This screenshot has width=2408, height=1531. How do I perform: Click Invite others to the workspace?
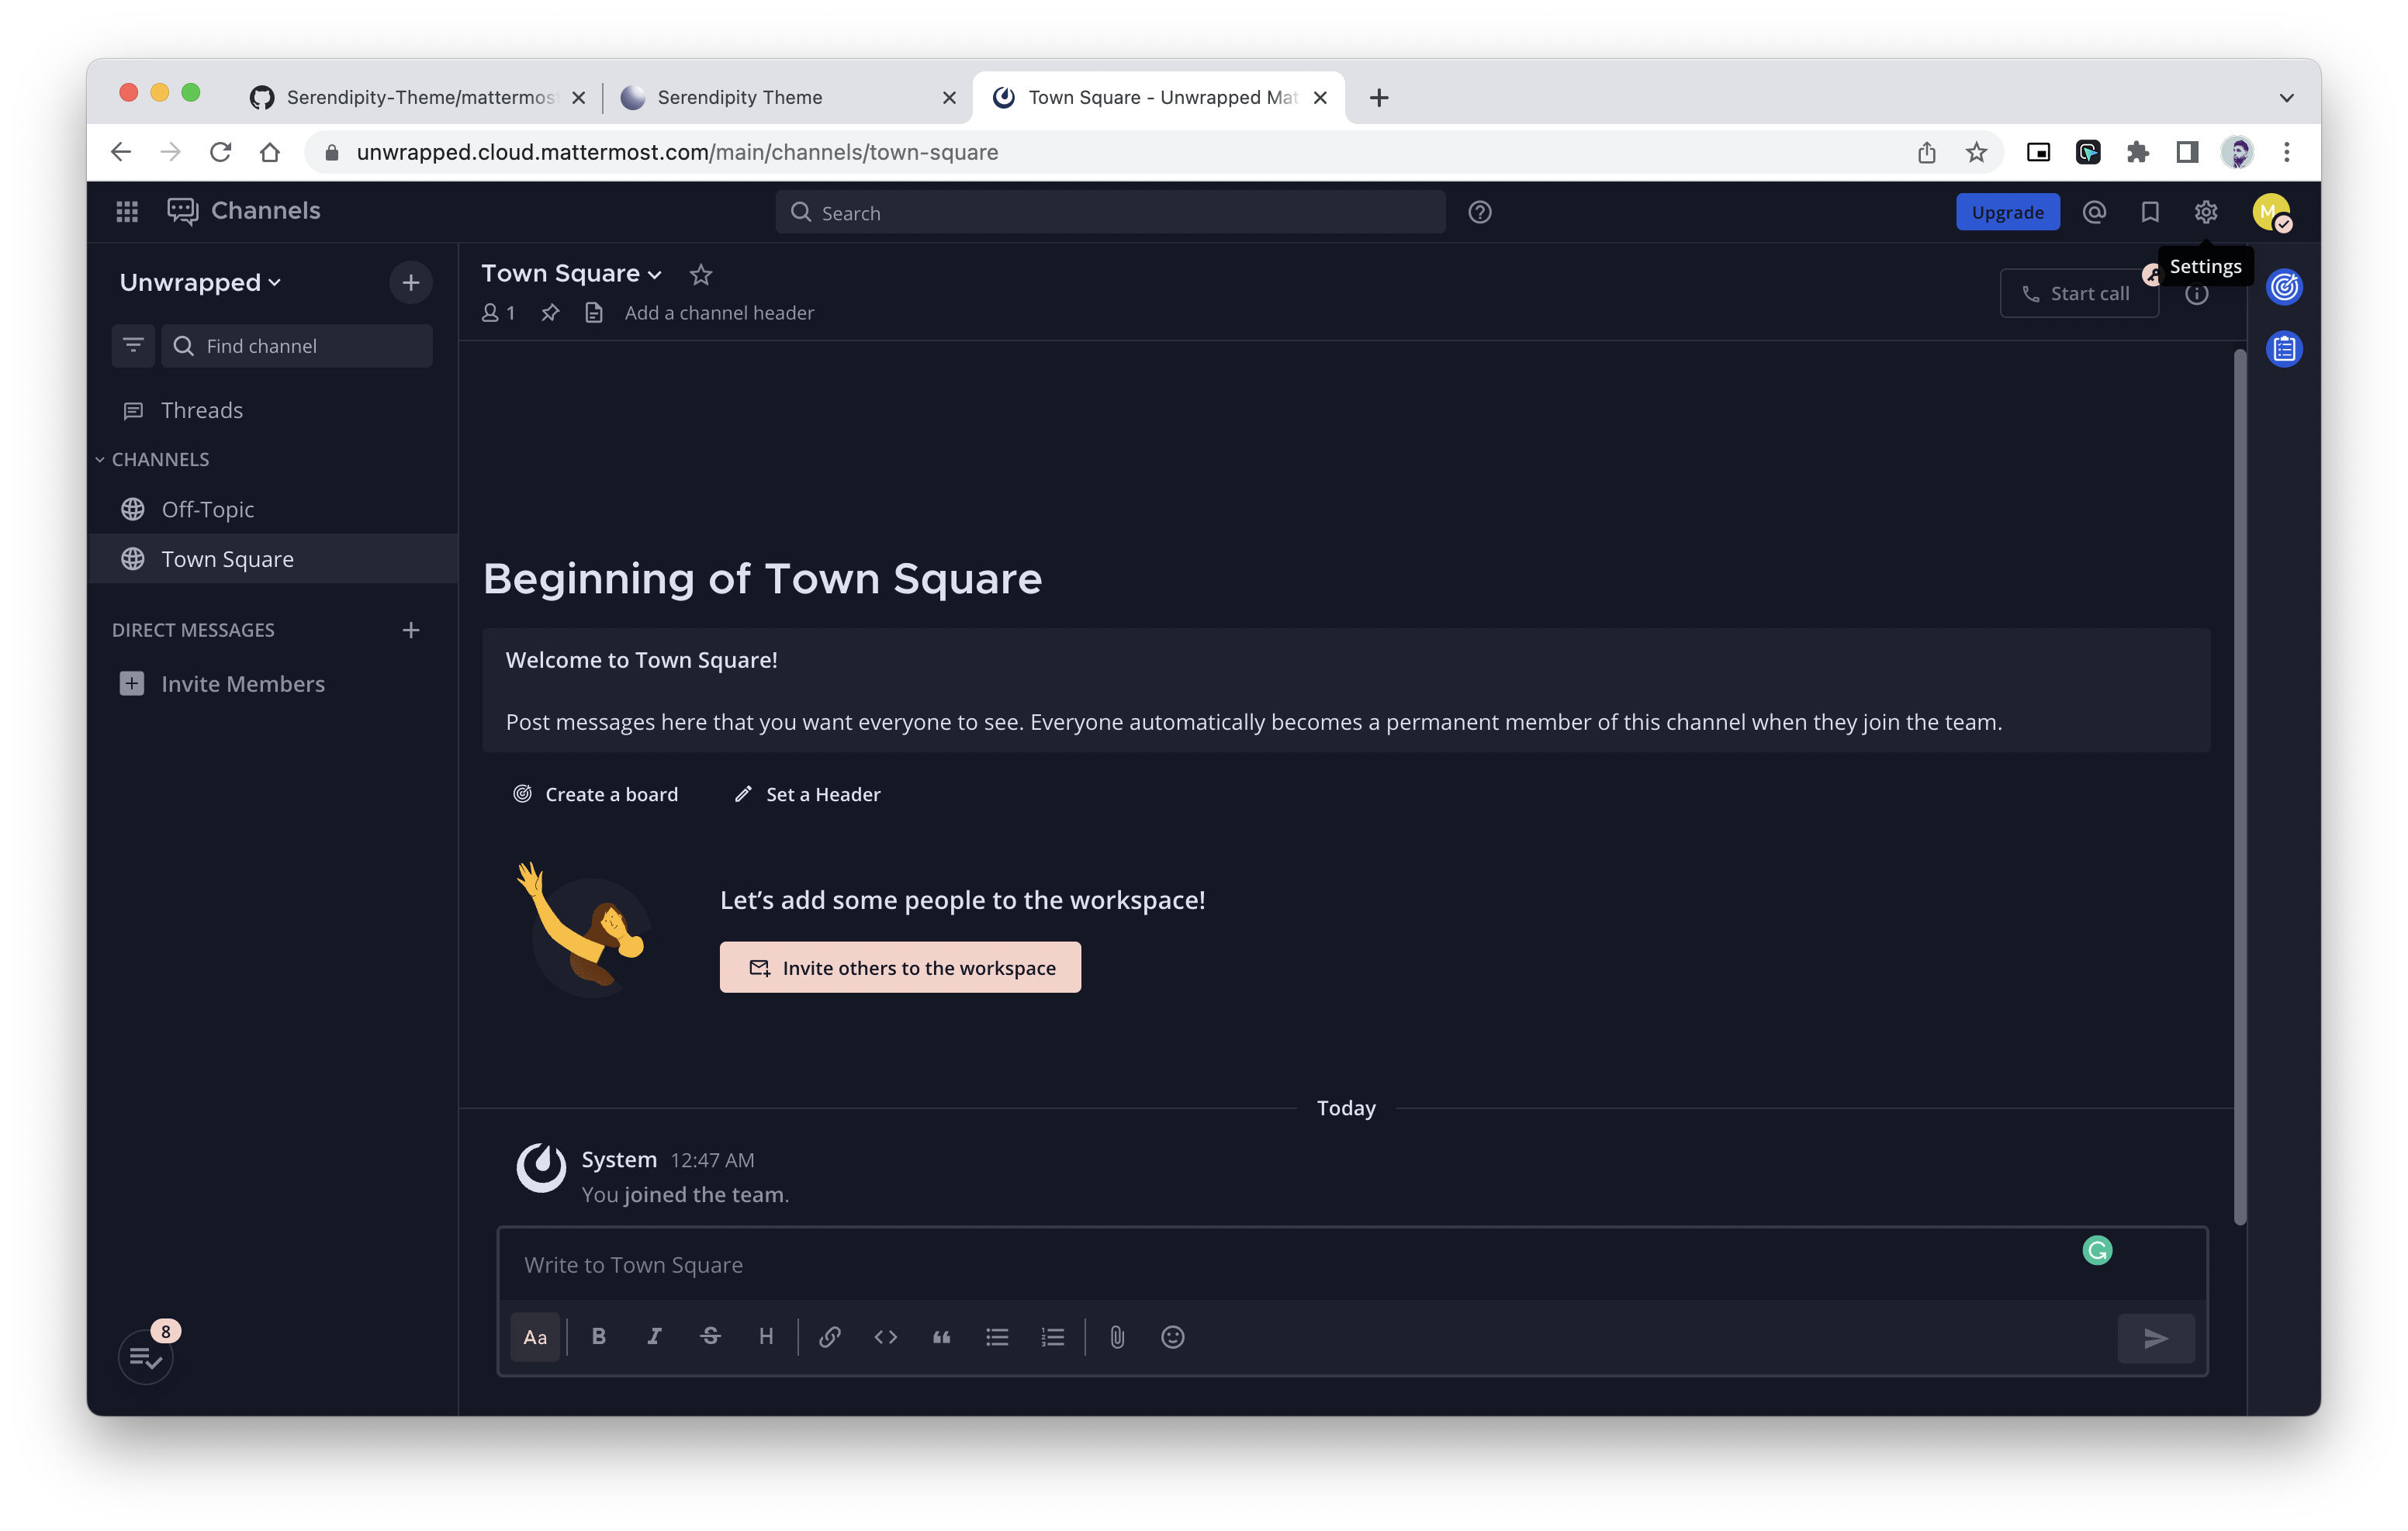(x=900, y=968)
